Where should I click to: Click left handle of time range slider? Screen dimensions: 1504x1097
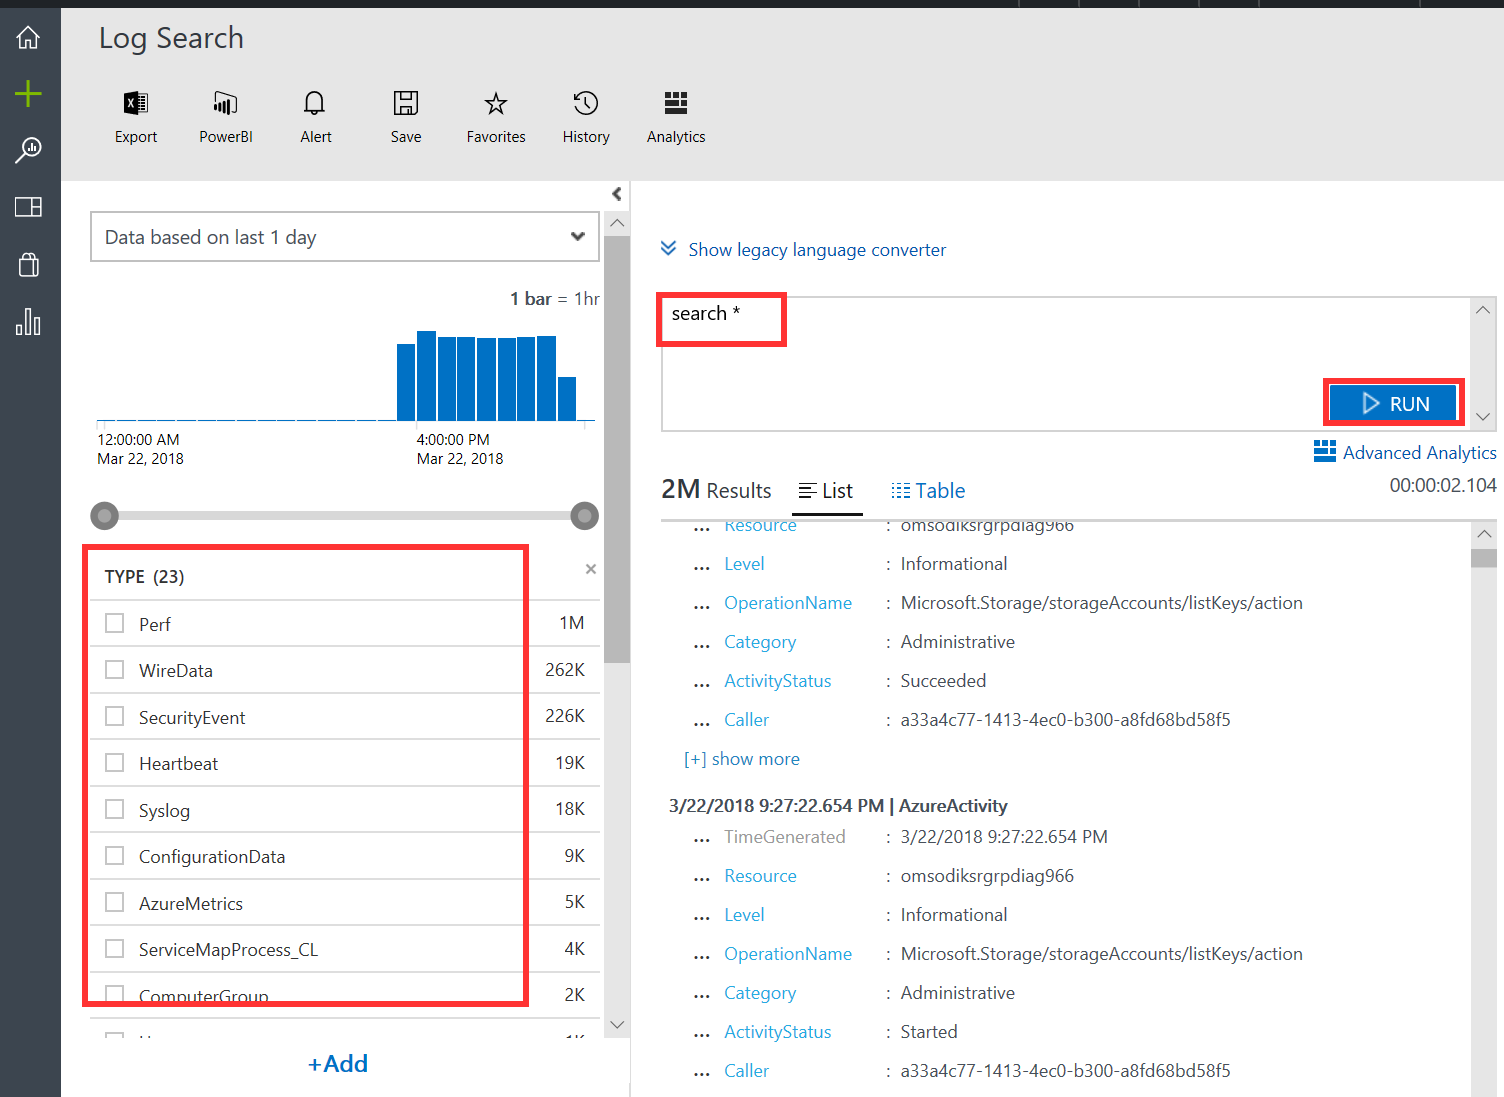[104, 516]
